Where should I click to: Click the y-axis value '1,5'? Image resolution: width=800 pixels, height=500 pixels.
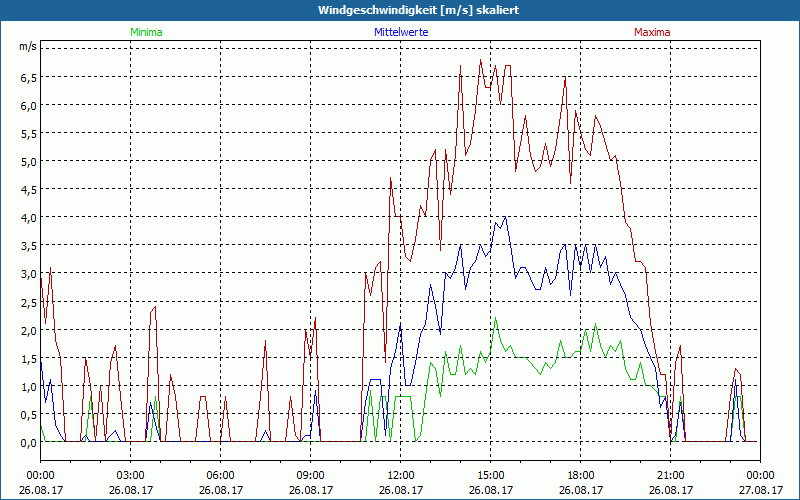(29, 359)
